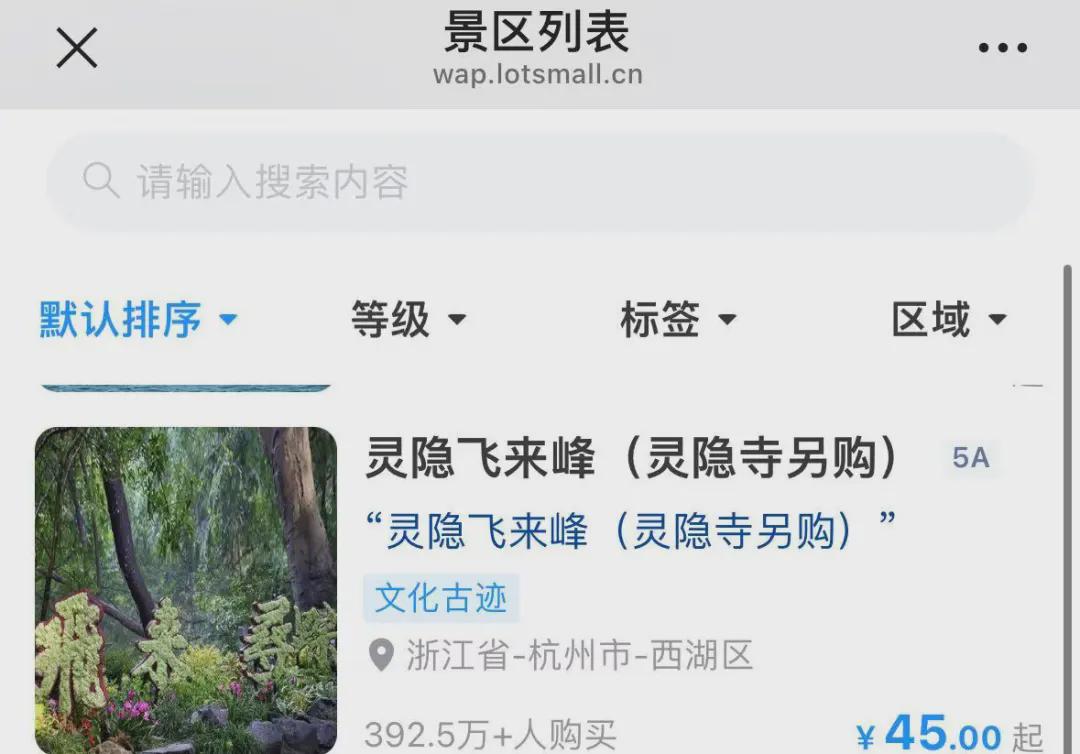
Task: Click the 5A rating badge
Action: click(x=970, y=458)
